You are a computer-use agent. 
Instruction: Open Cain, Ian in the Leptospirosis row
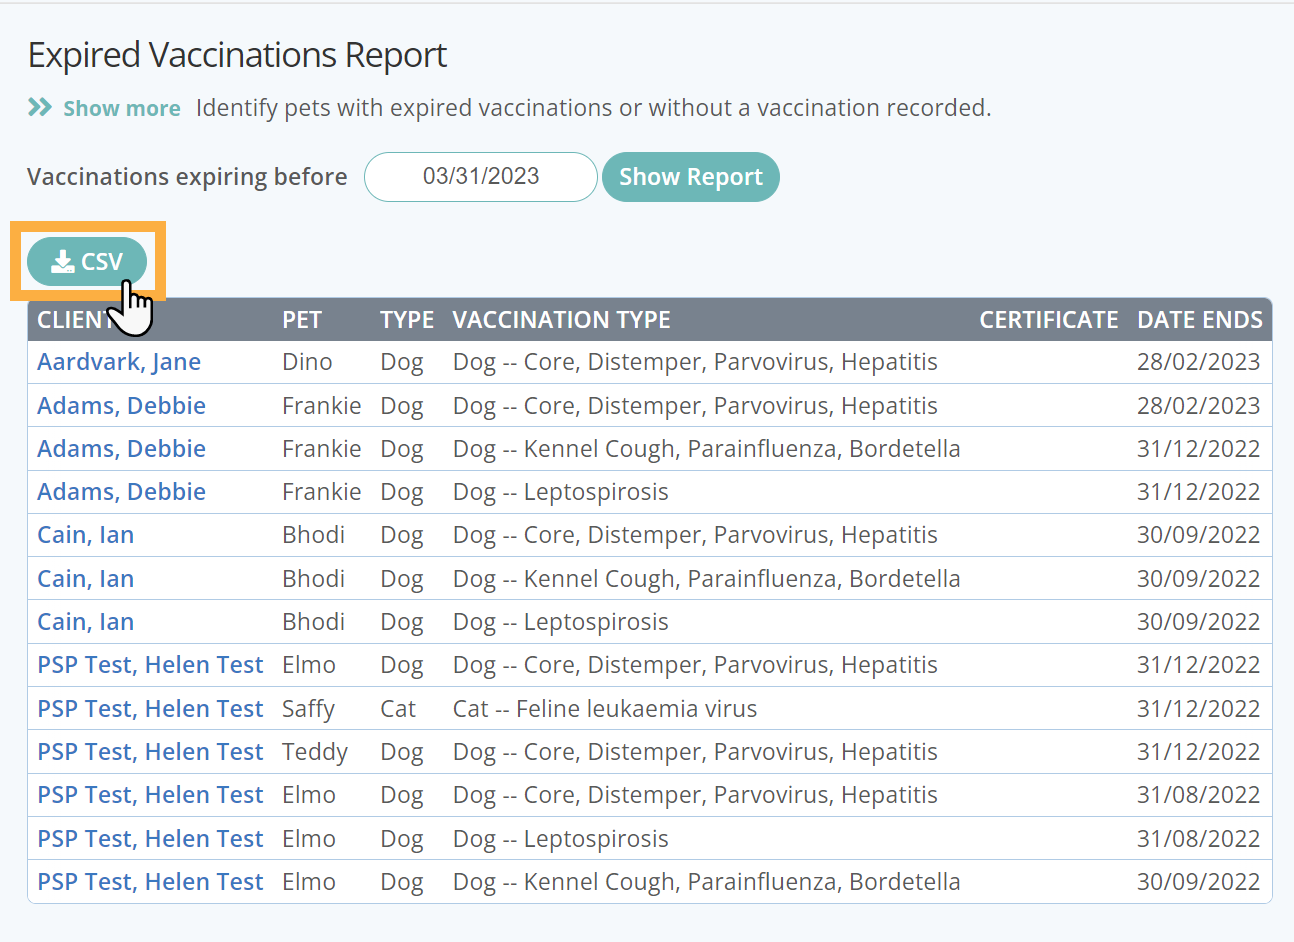pos(85,622)
